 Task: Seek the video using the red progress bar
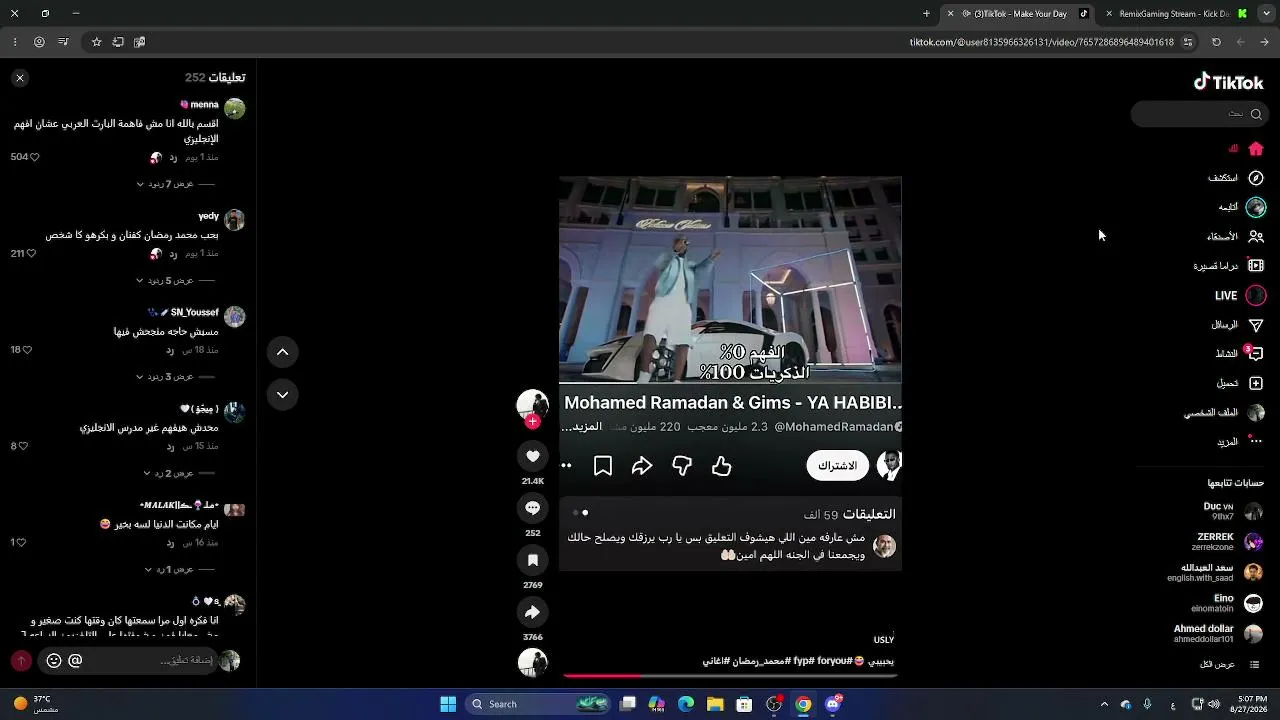point(730,676)
